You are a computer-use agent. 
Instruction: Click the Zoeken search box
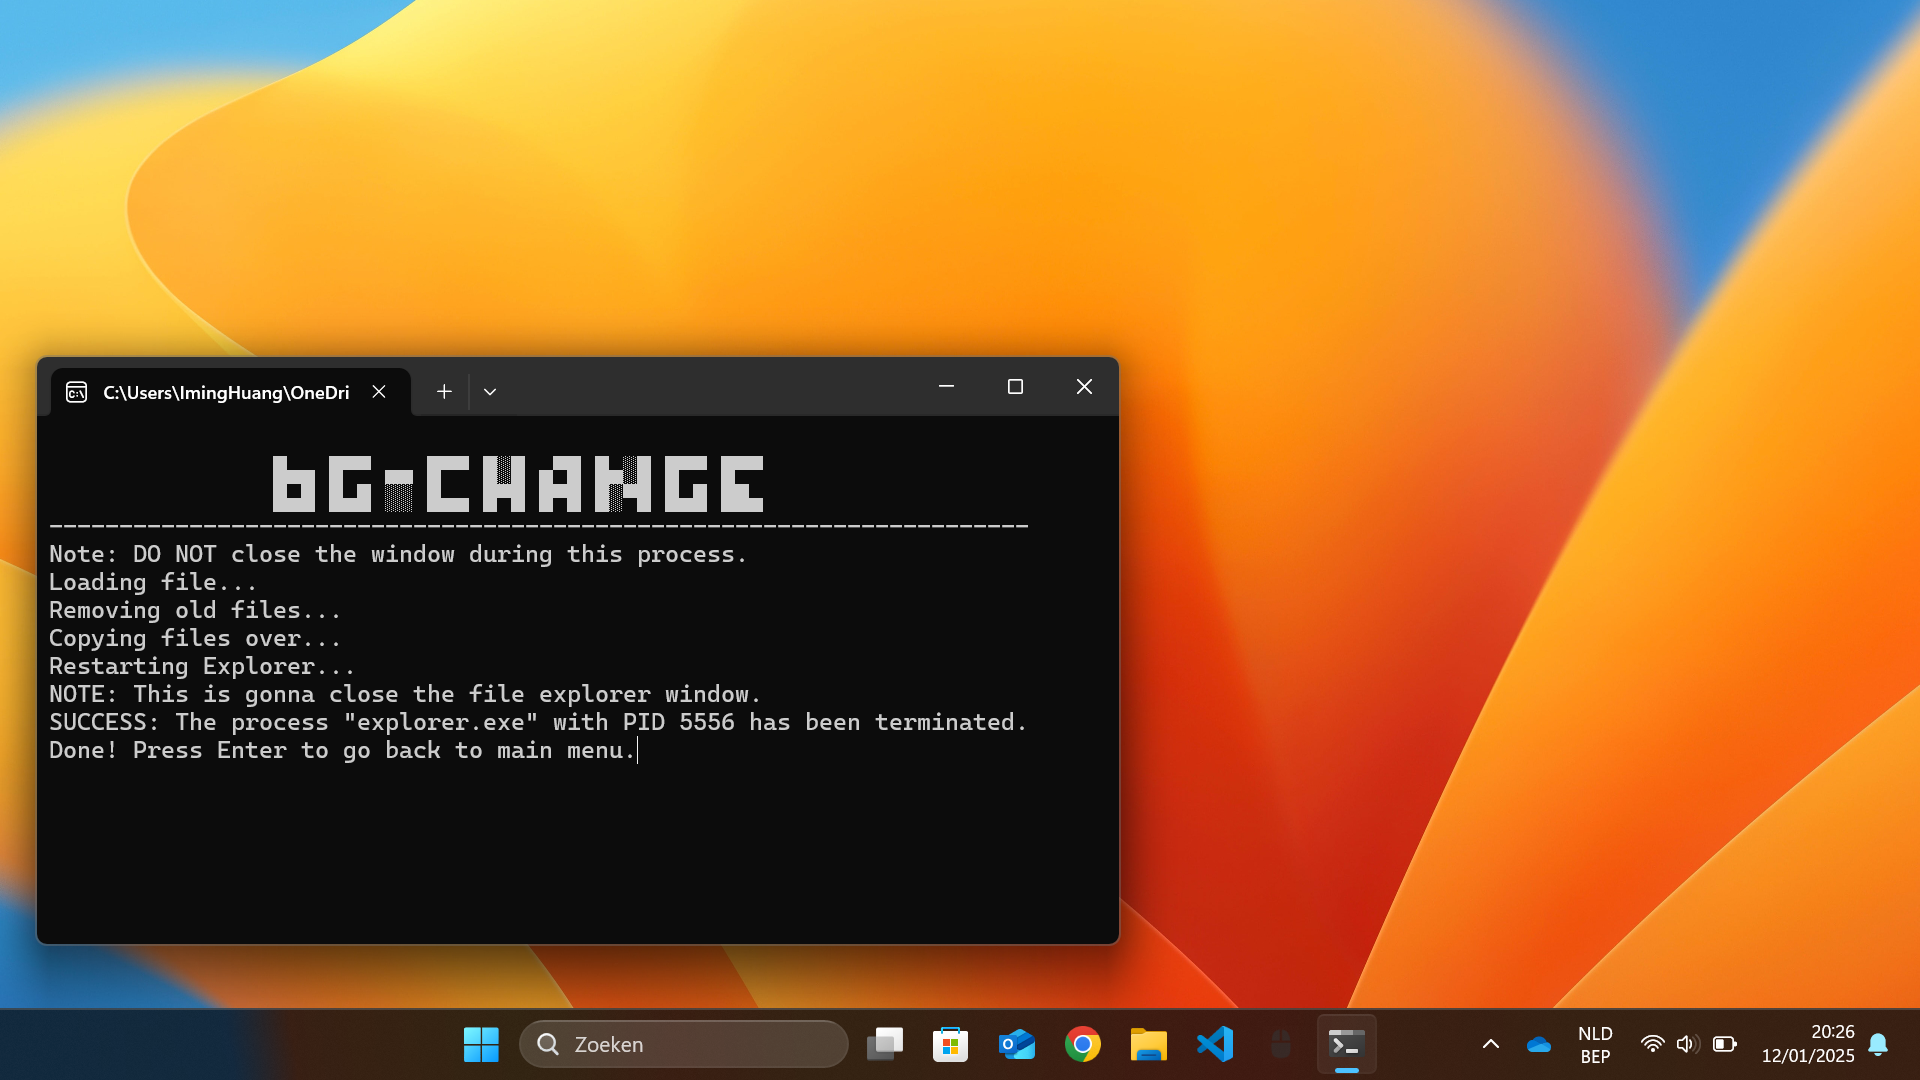(x=684, y=1045)
